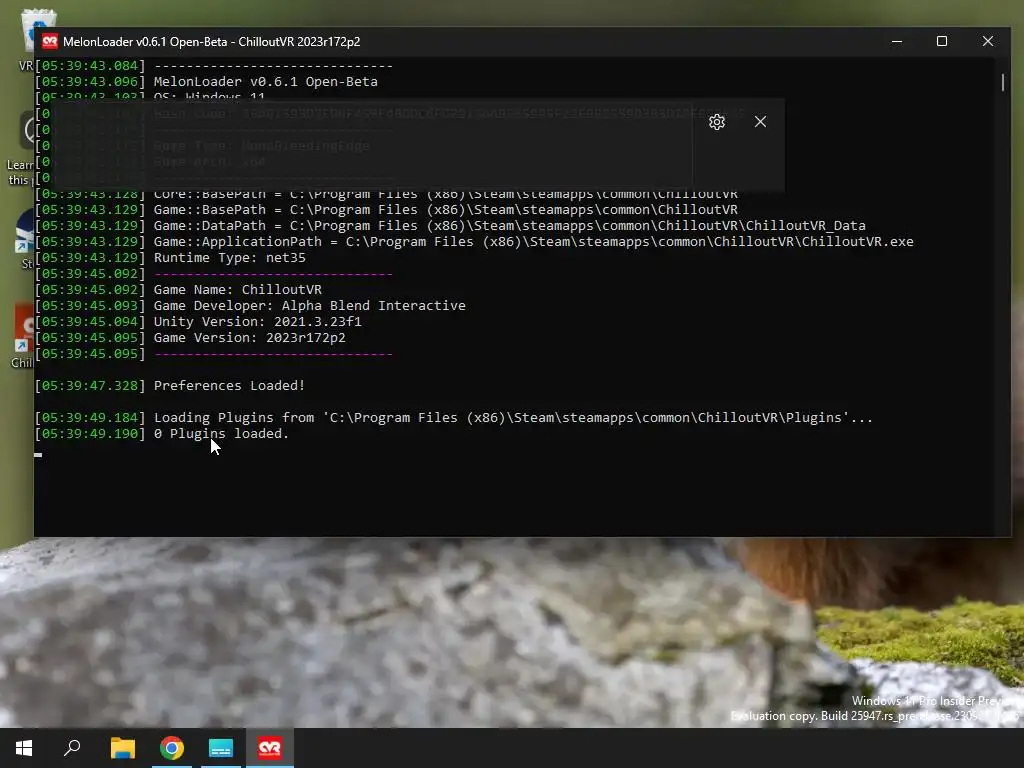Click the timestamp 05:39:47.328
The height and width of the screenshot is (768, 1024).
[90, 385]
